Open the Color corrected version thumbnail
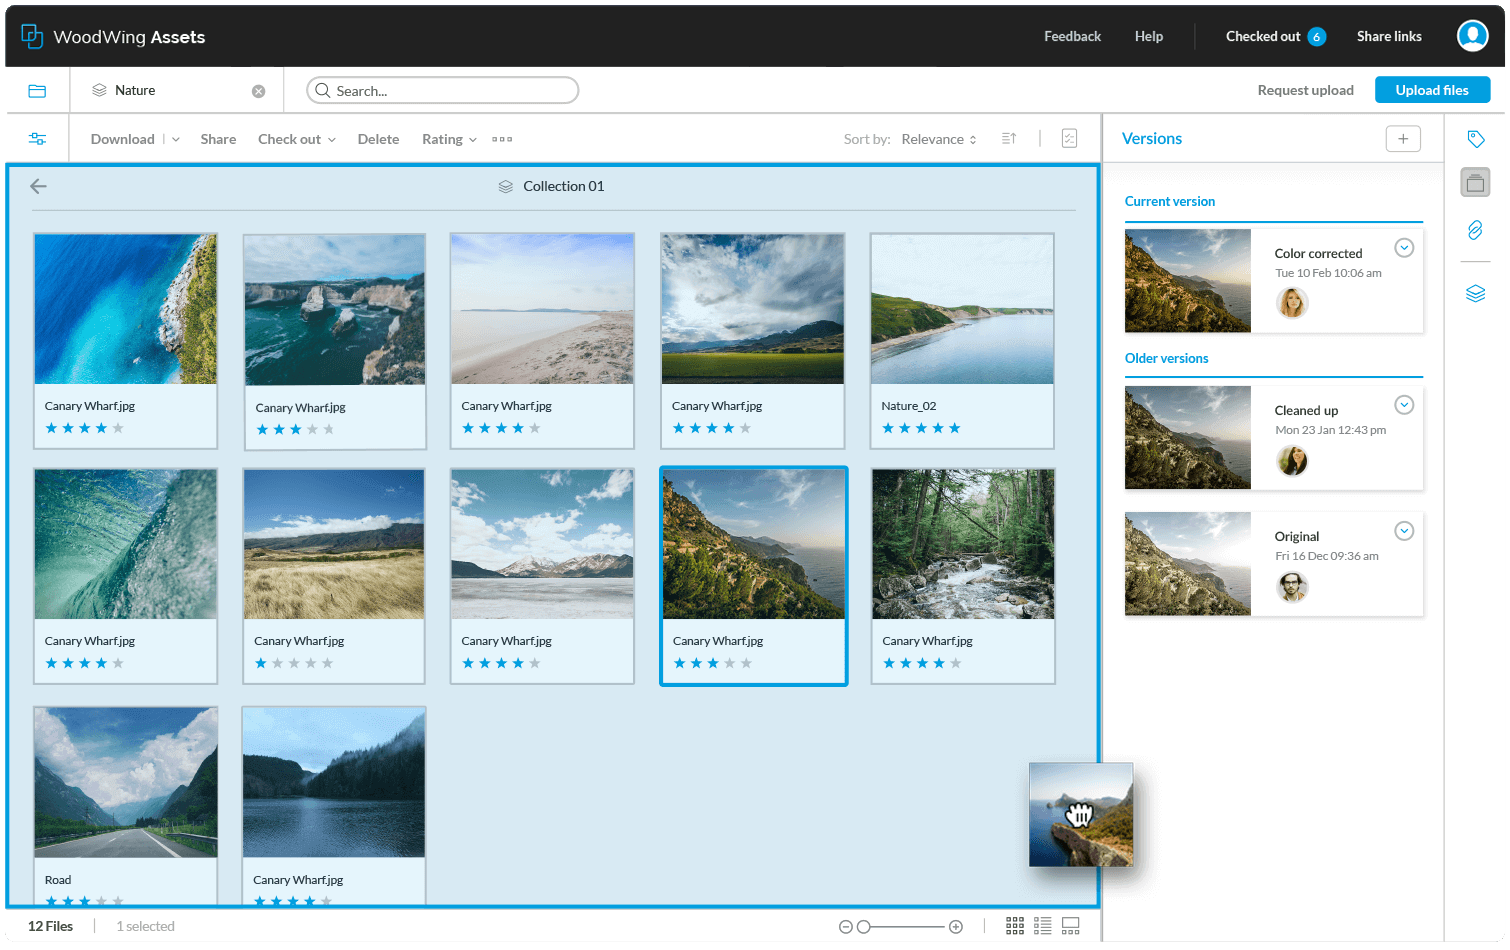The width and height of the screenshot is (1510, 950). (x=1188, y=281)
